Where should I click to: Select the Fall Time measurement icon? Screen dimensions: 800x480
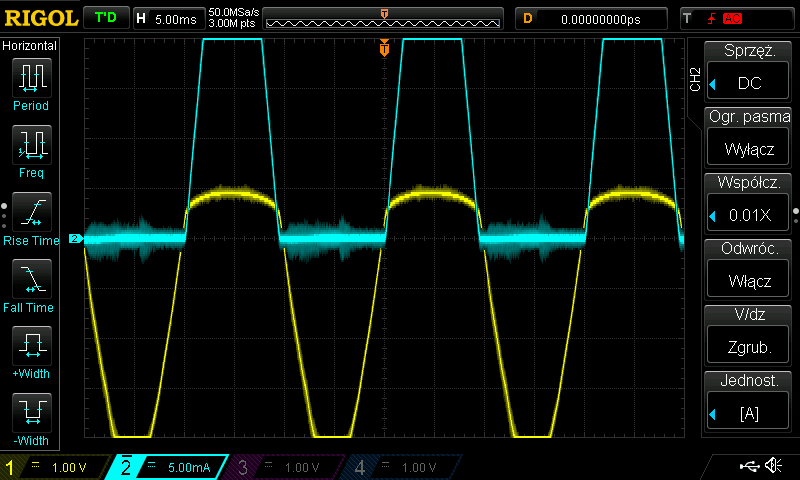pyautogui.click(x=32, y=279)
